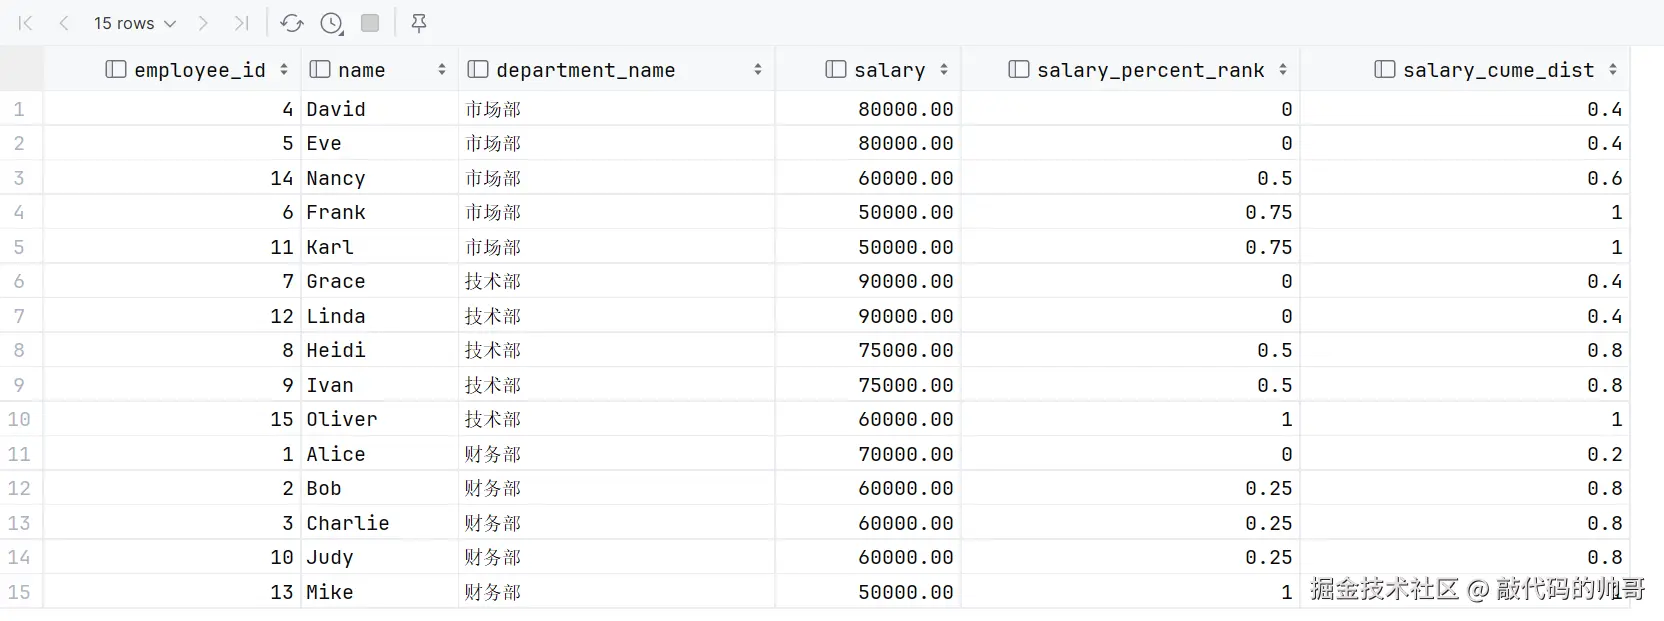The image size is (1664, 621).
Task: Open the auto-refresh clock icon
Action: pyautogui.click(x=331, y=23)
